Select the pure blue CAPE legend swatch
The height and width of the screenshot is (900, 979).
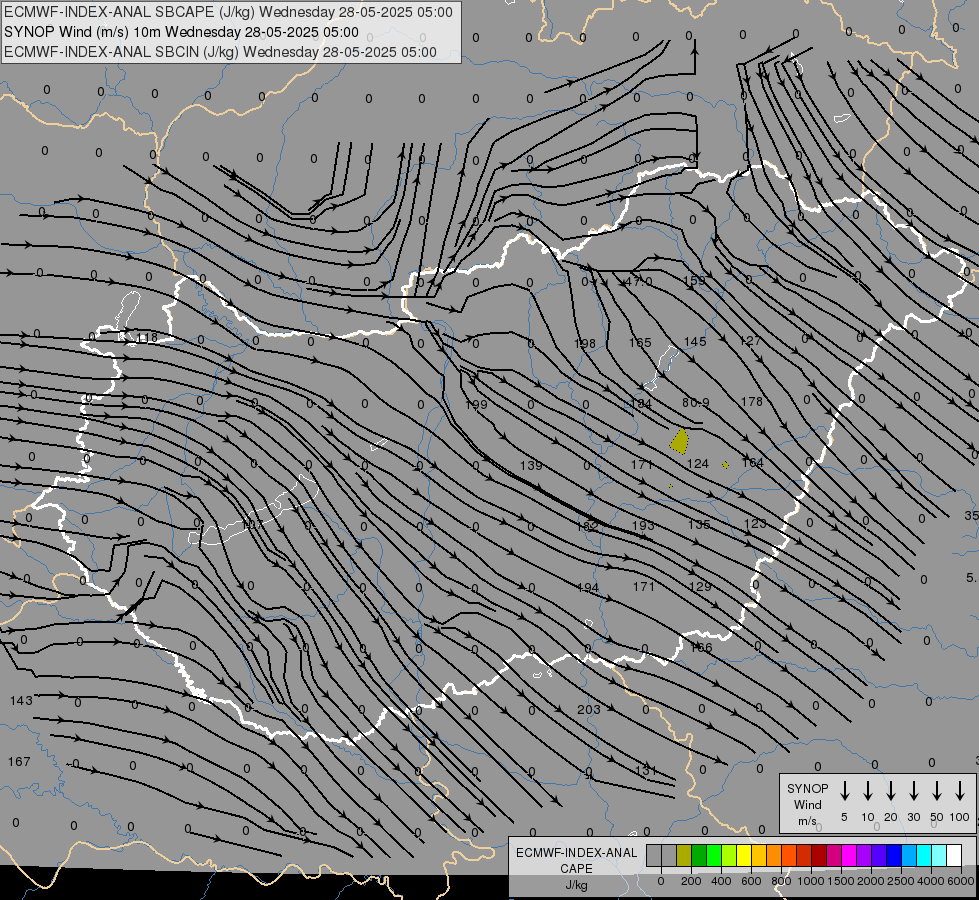(893, 855)
